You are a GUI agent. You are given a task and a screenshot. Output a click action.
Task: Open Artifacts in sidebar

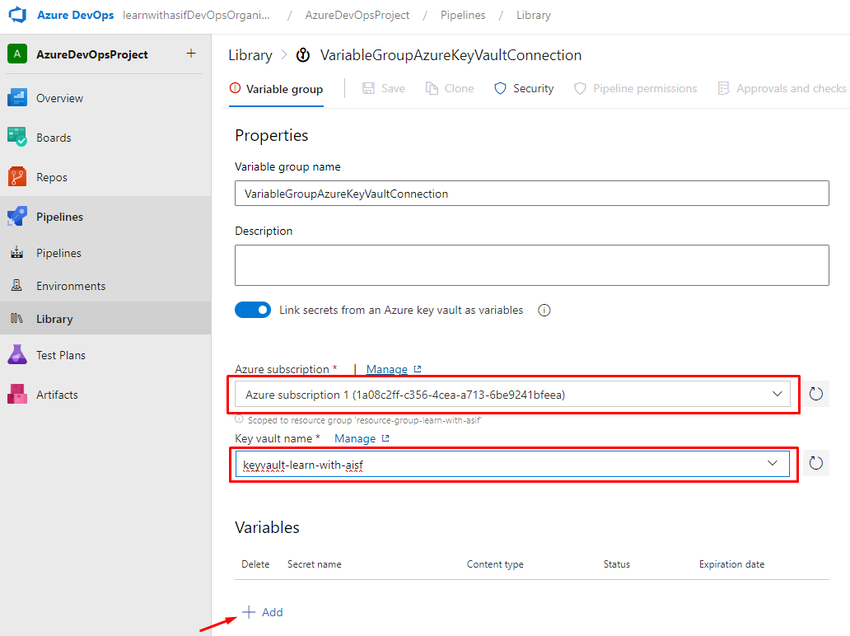click(x=56, y=395)
